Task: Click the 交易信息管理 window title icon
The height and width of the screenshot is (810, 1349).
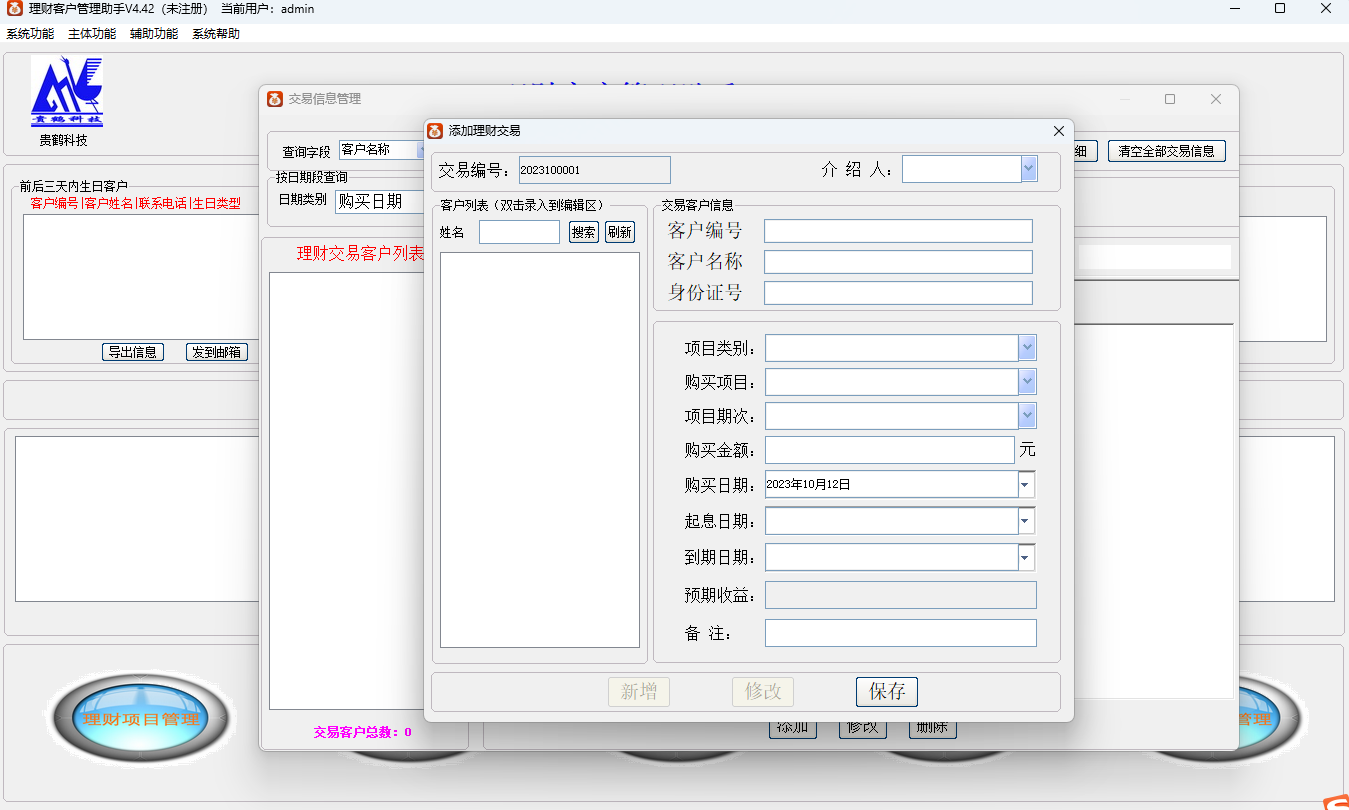Action: (x=275, y=99)
